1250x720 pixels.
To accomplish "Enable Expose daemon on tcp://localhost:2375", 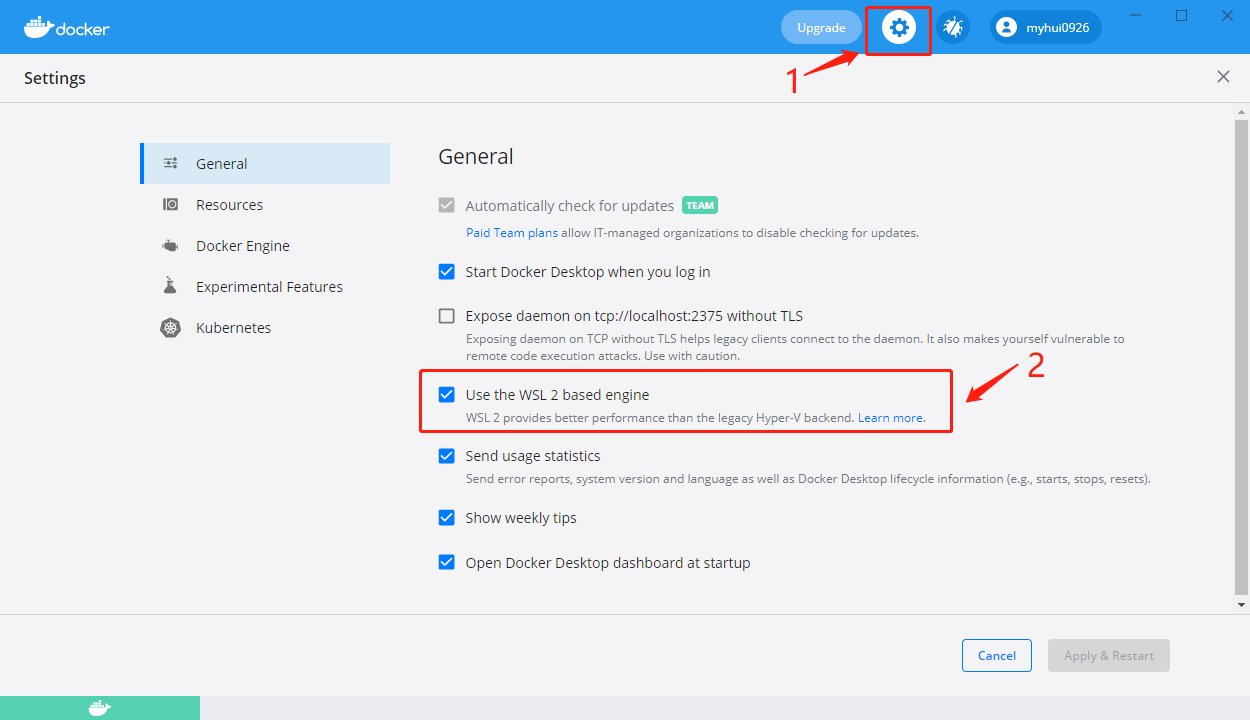I will (447, 316).
